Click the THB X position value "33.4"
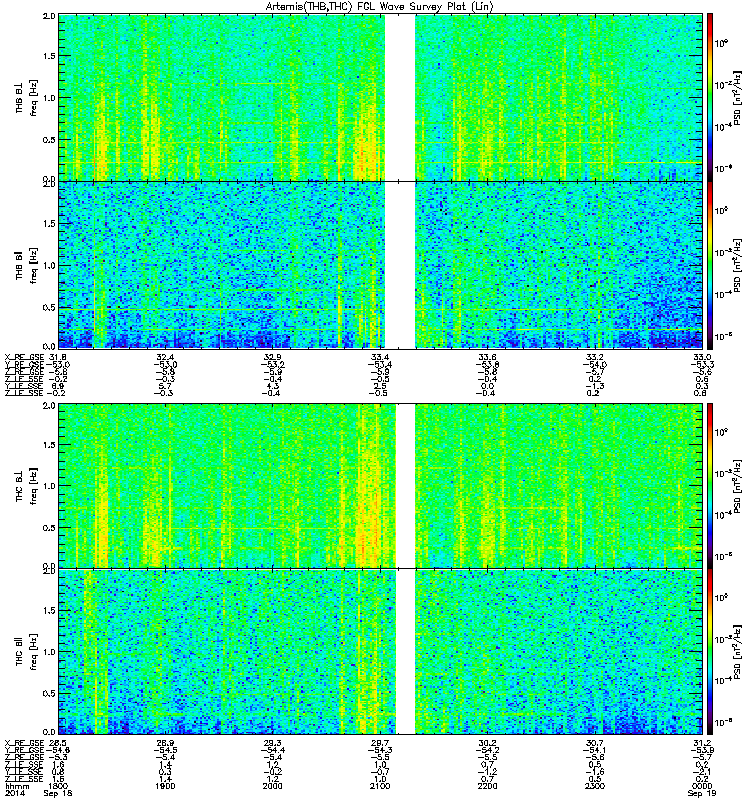The width and height of the screenshot is (750, 800). [x=380, y=357]
